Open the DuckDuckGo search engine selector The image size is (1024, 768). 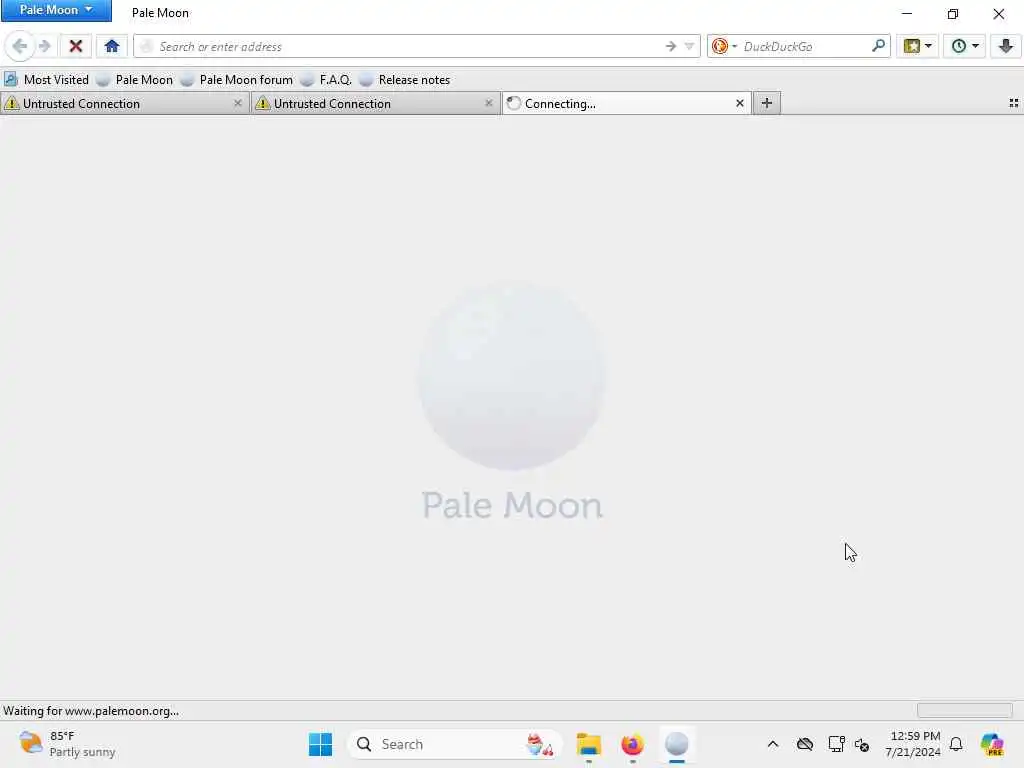click(724, 46)
